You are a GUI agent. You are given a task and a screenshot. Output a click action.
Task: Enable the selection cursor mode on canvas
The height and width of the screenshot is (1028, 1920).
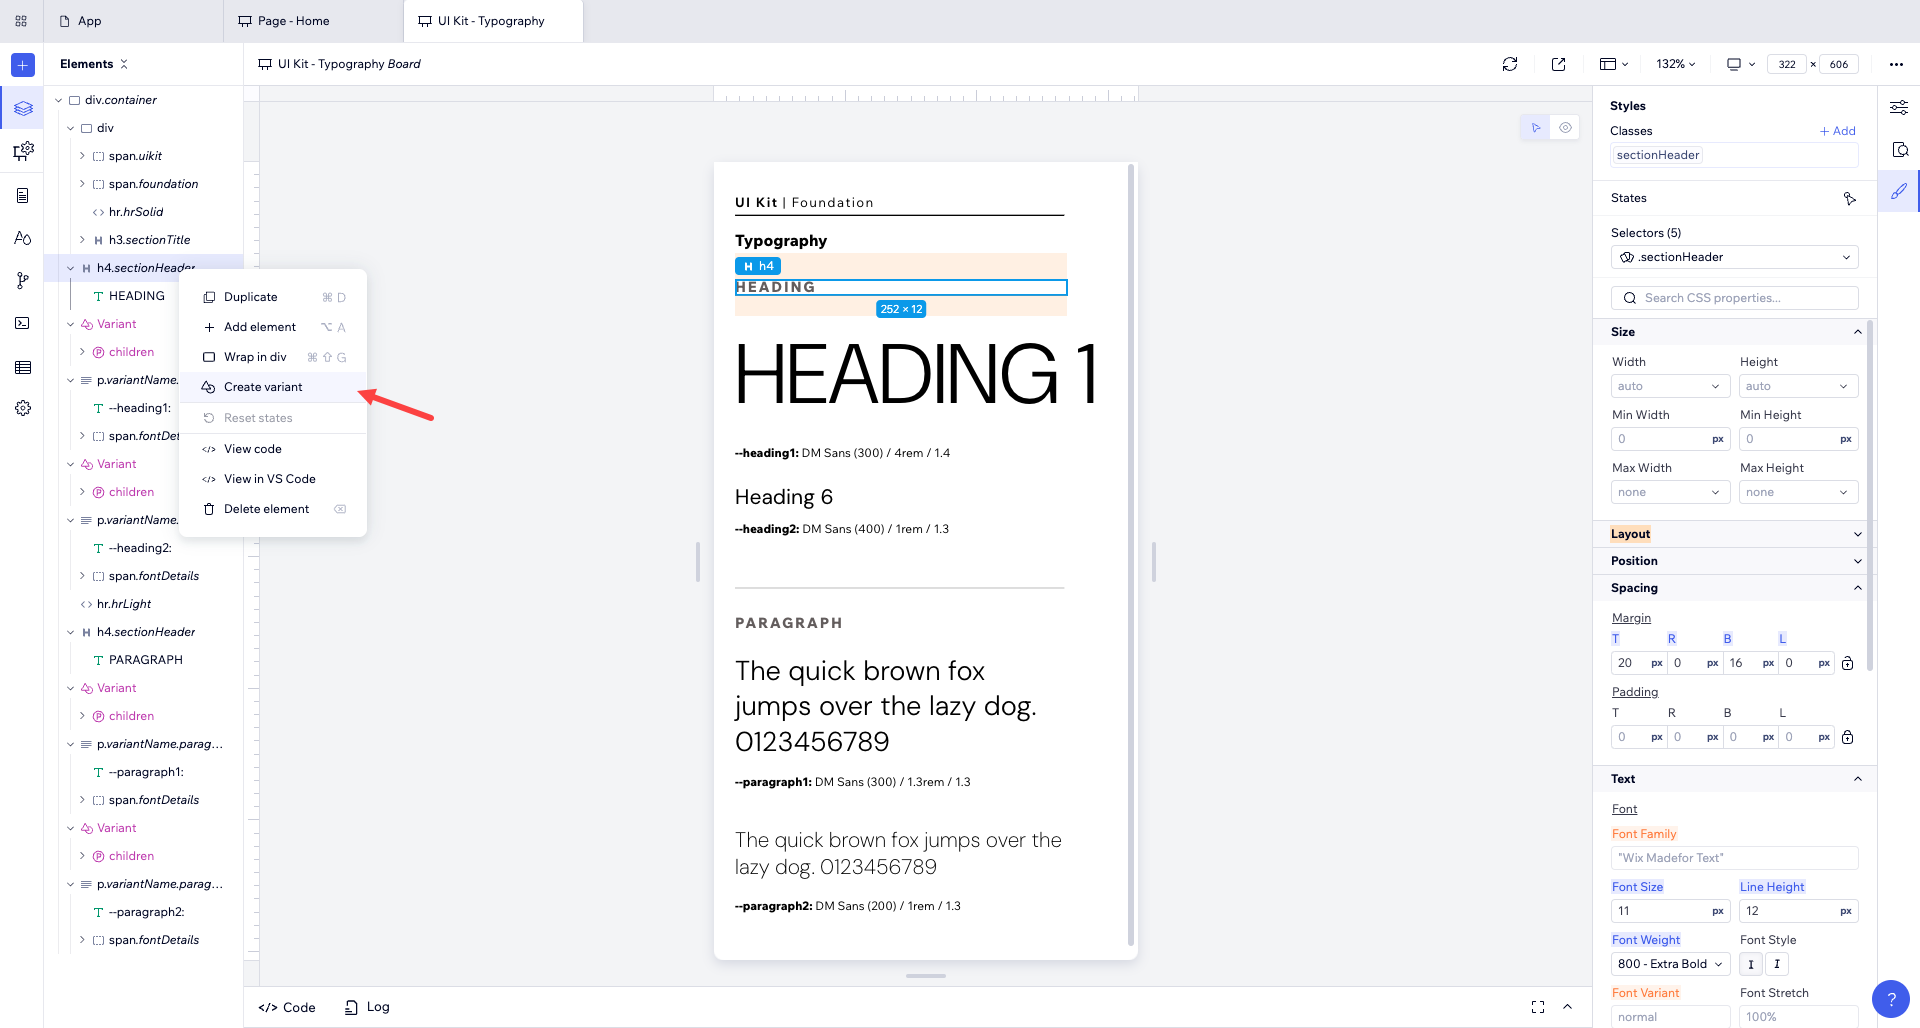point(1535,128)
